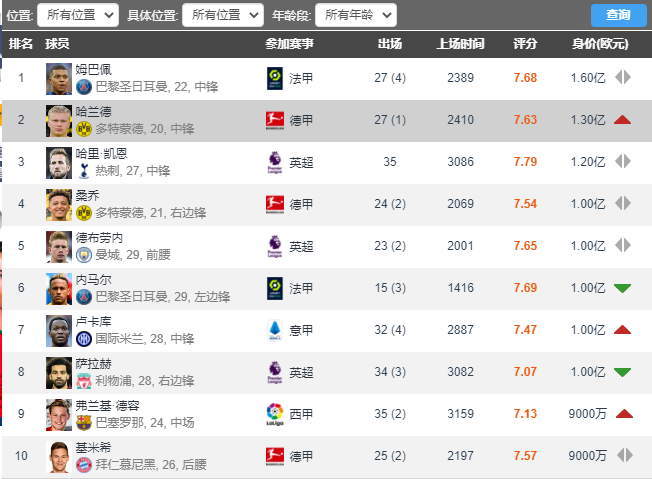Click the 基米希 name link
652x479 pixels.
pos(93,447)
